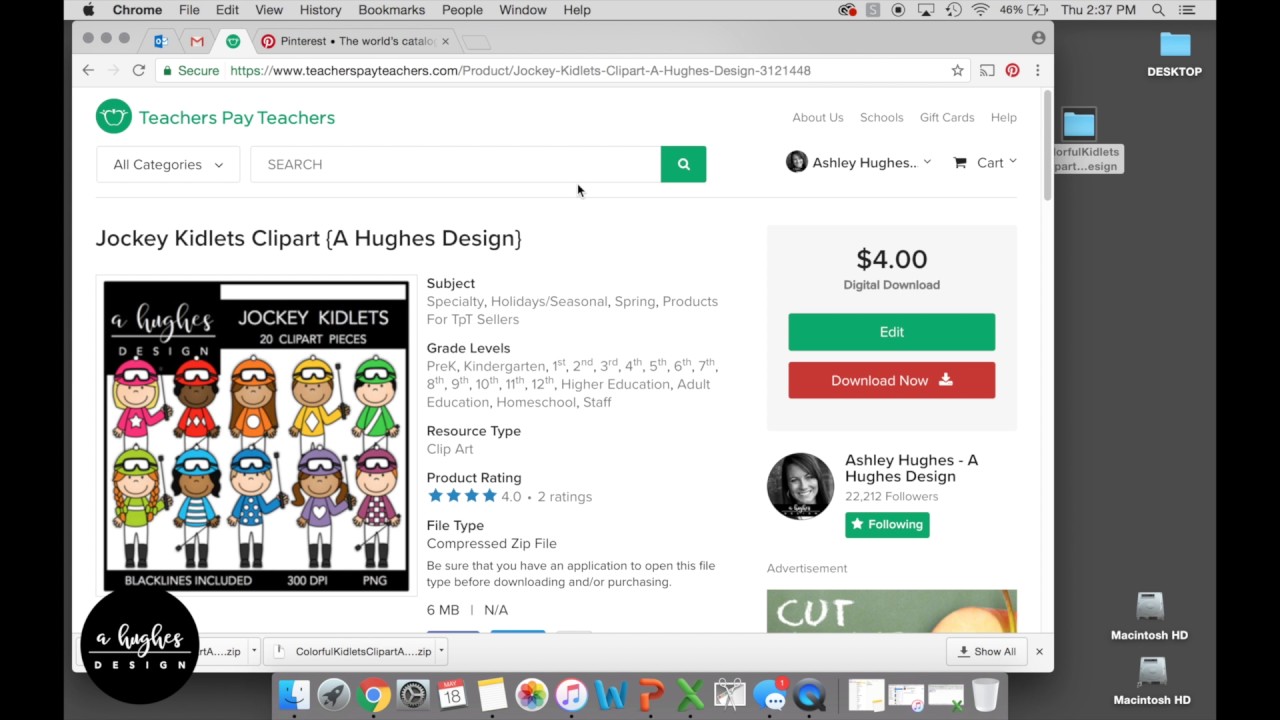The width and height of the screenshot is (1280, 720).
Task: Open Launchpad rocket in dock
Action: click(x=333, y=693)
